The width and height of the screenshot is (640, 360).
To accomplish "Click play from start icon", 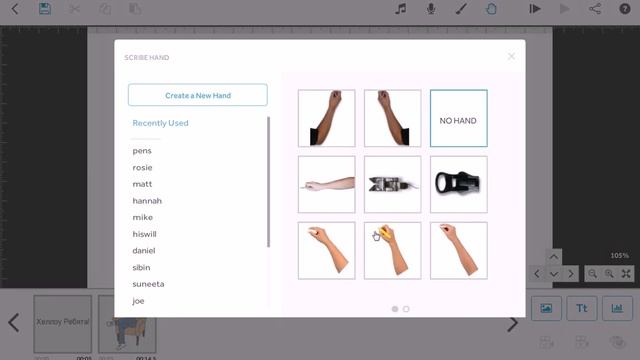I will pos(535,9).
